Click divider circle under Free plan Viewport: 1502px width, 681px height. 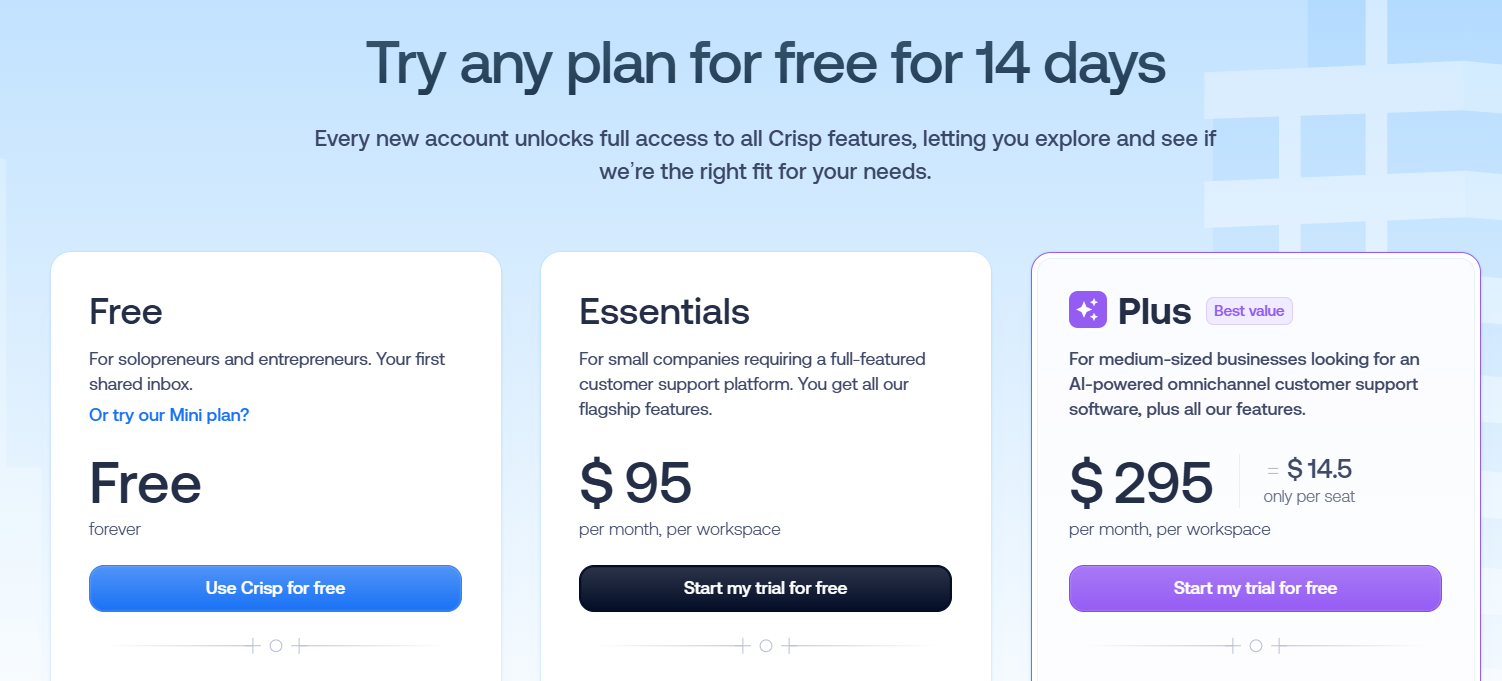tap(276, 646)
